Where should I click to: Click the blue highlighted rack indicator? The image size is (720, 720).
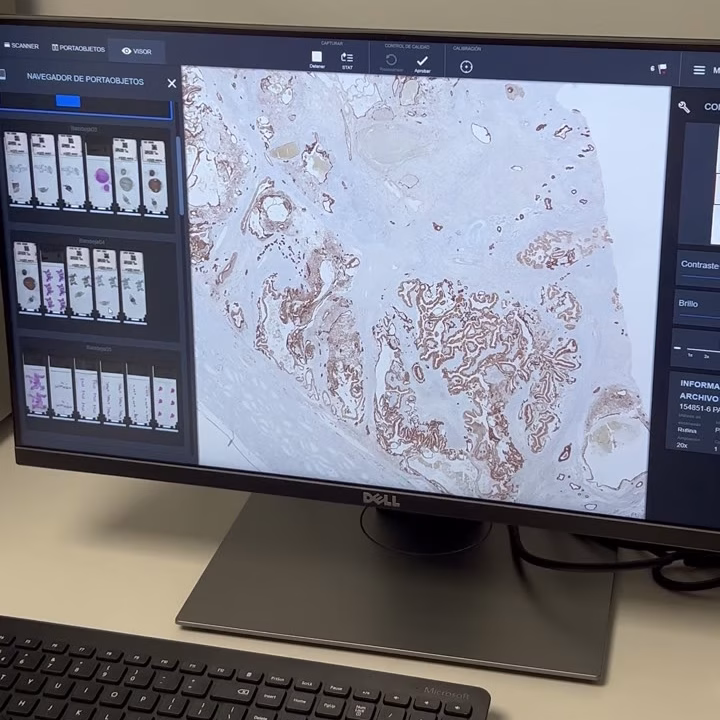tap(68, 101)
